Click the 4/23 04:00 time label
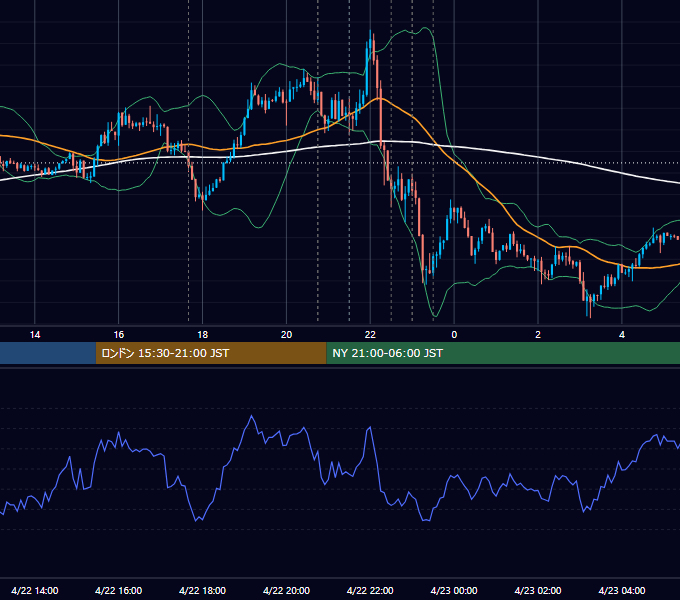 (x=622, y=590)
